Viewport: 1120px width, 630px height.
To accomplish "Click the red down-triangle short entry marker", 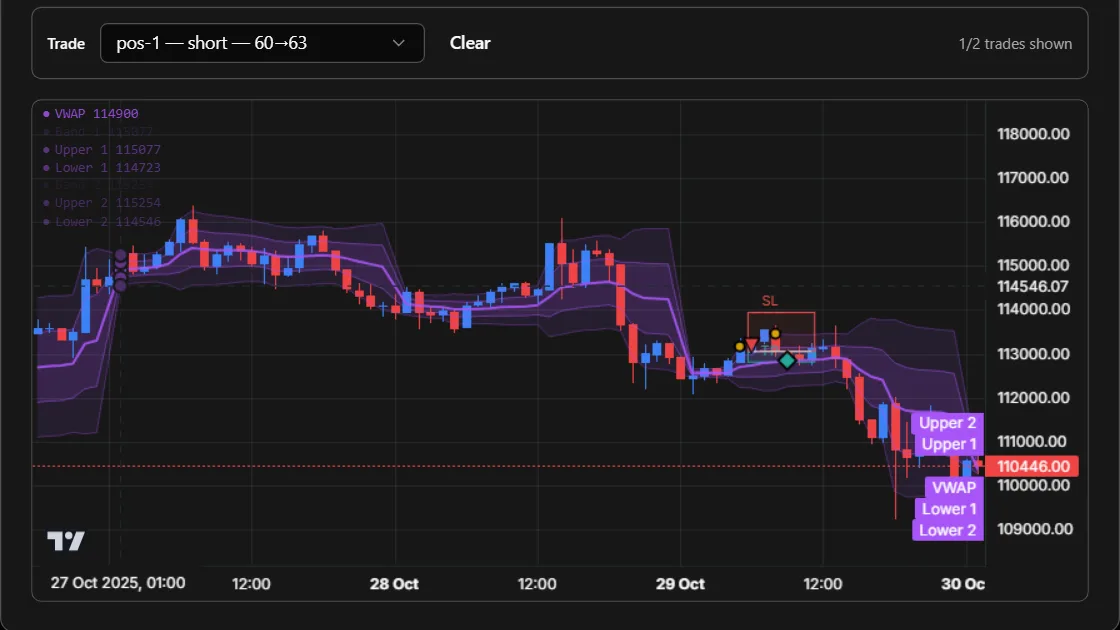I will (751, 345).
